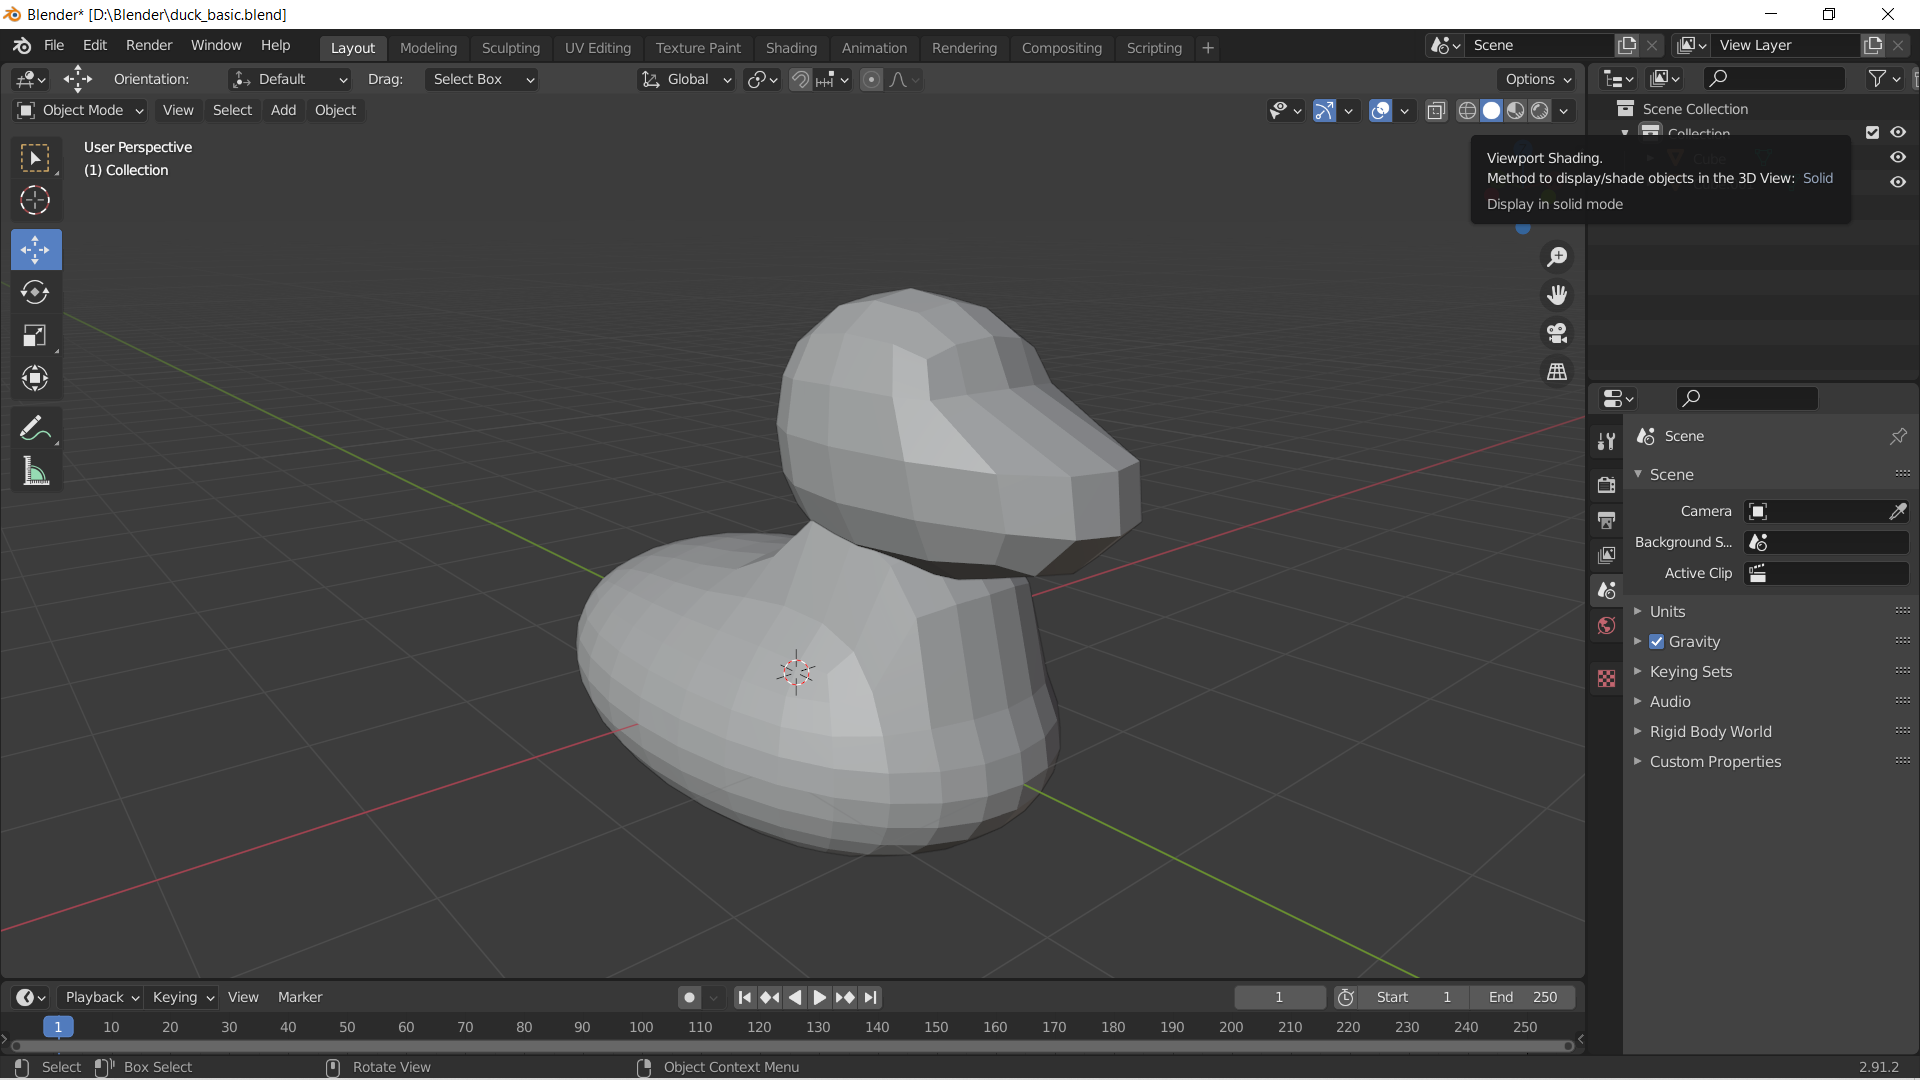Open the World Properties tab

pyautogui.click(x=1606, y=625)
